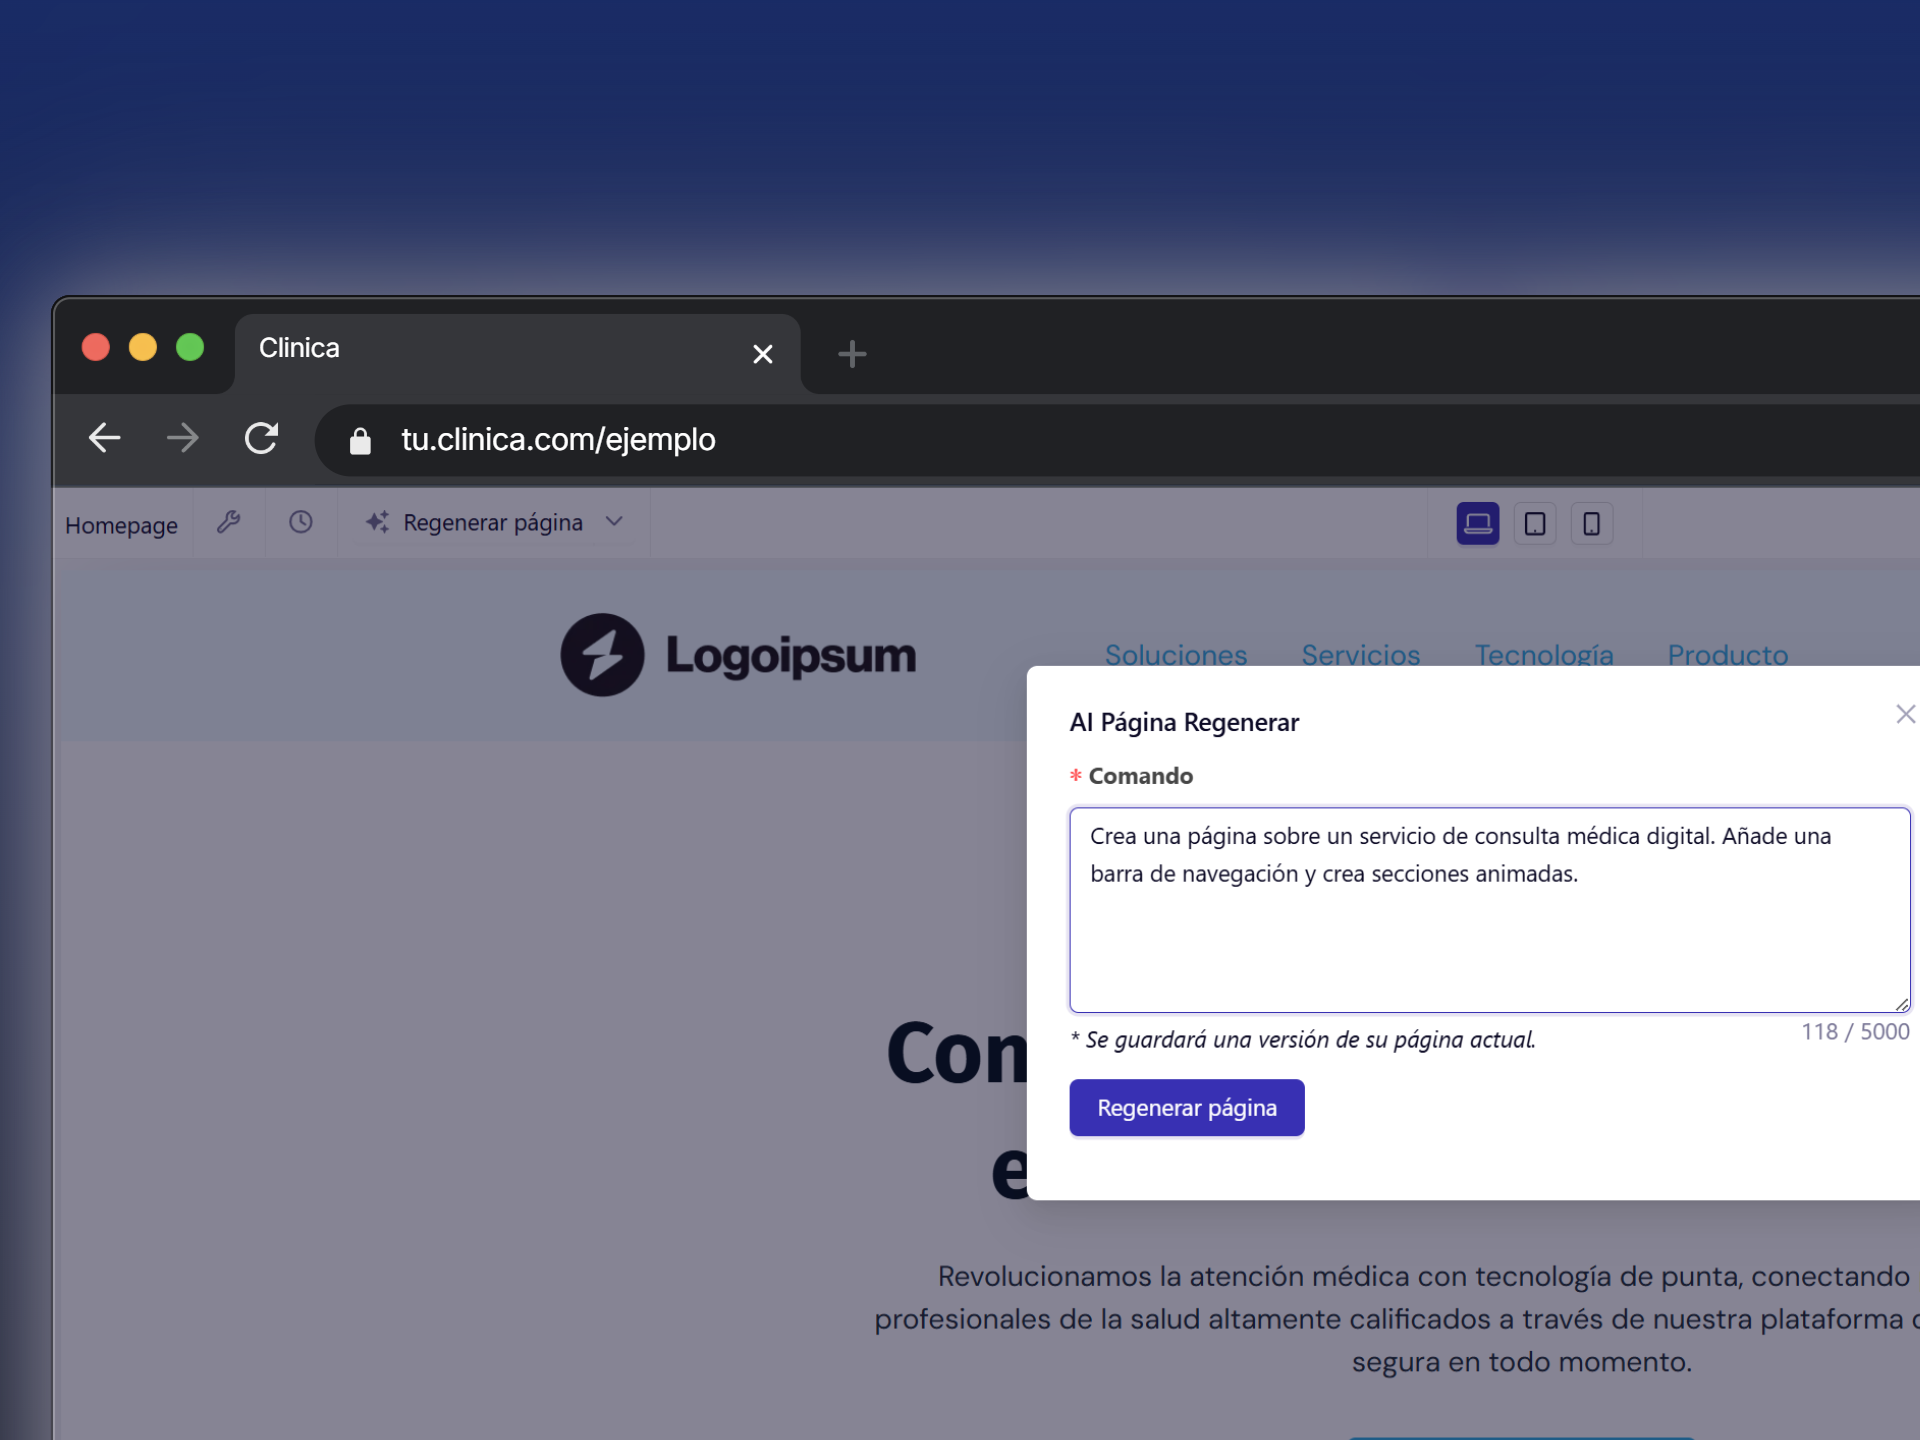This screenshot has width=1920, height=1440.
Task: Click the browser back arrow
Action: click(105, 438)
